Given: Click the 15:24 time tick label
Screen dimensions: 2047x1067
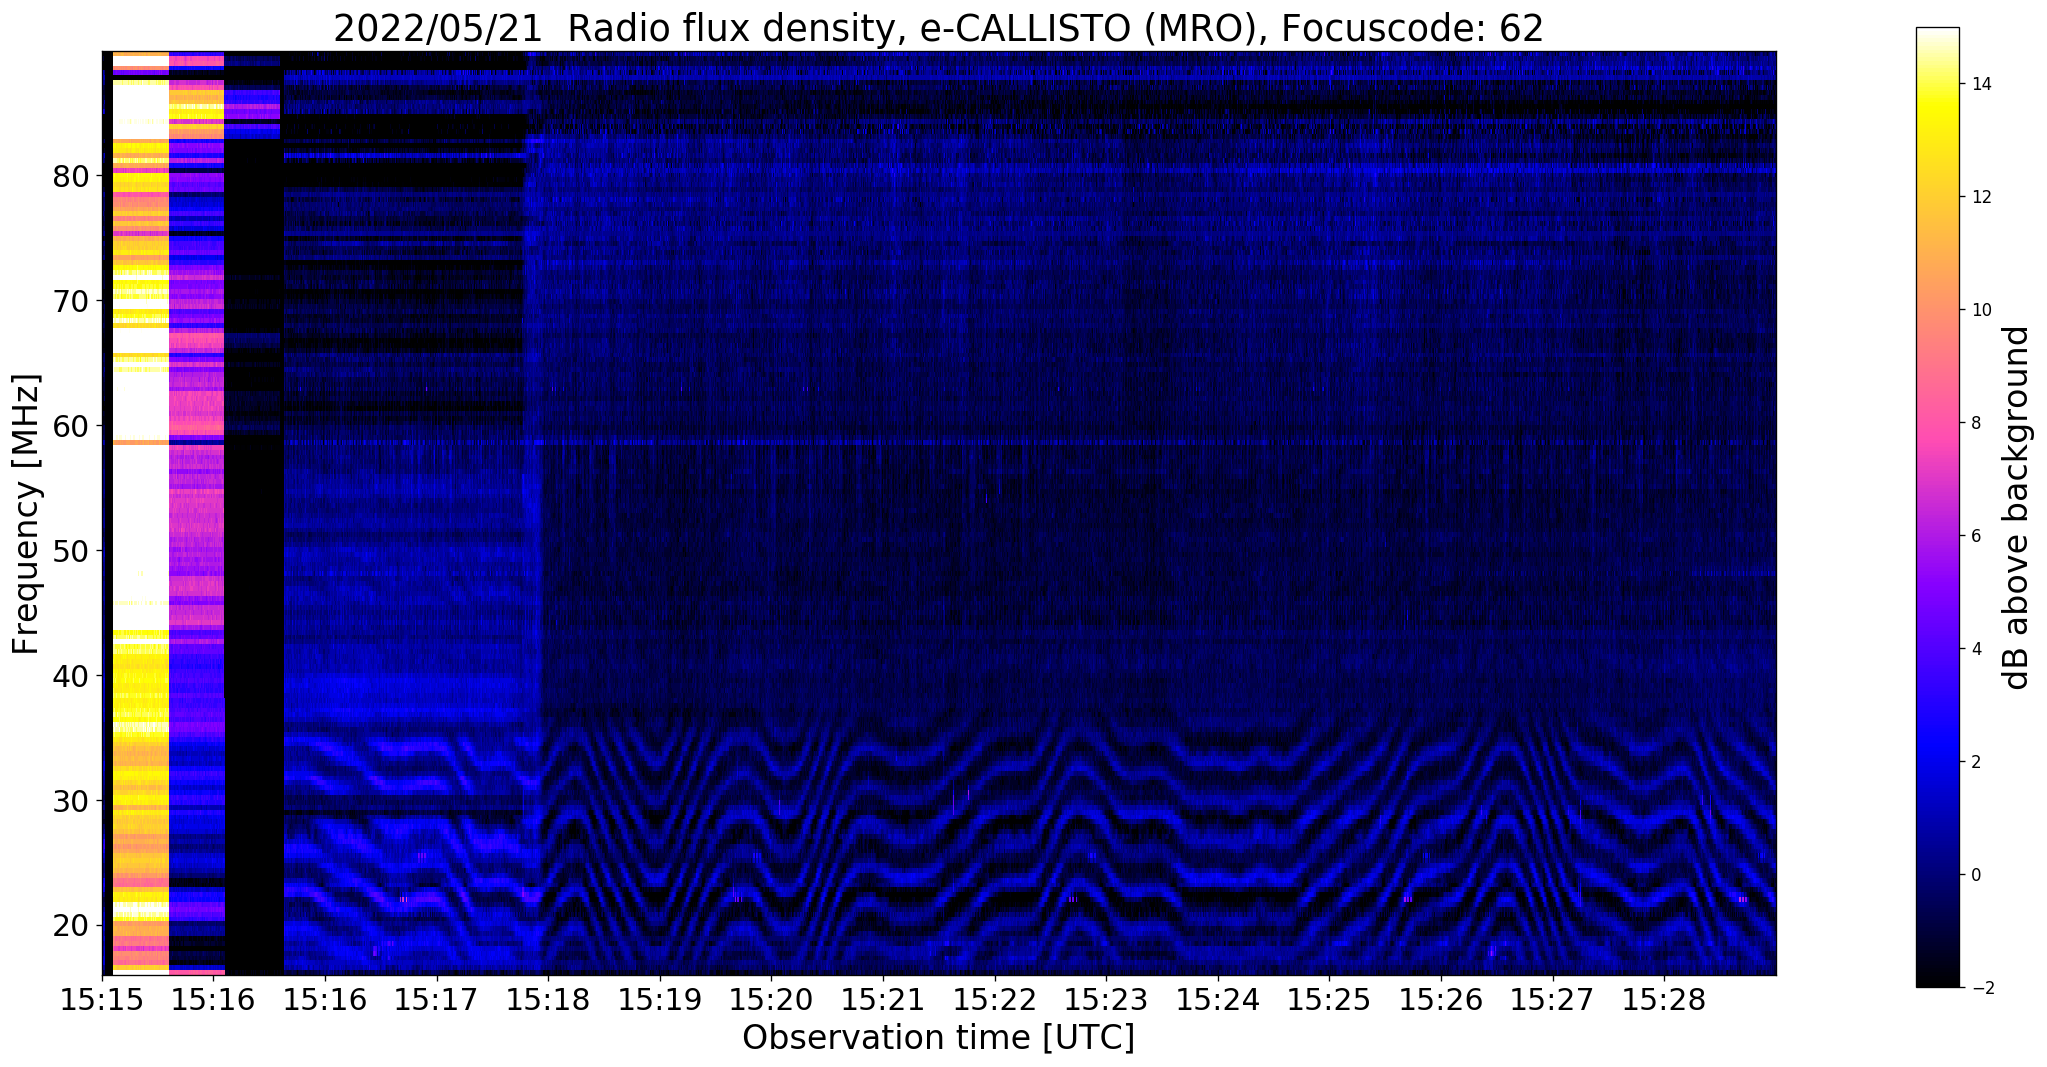Looking at the screenshot, I should click(1217, 1000).
